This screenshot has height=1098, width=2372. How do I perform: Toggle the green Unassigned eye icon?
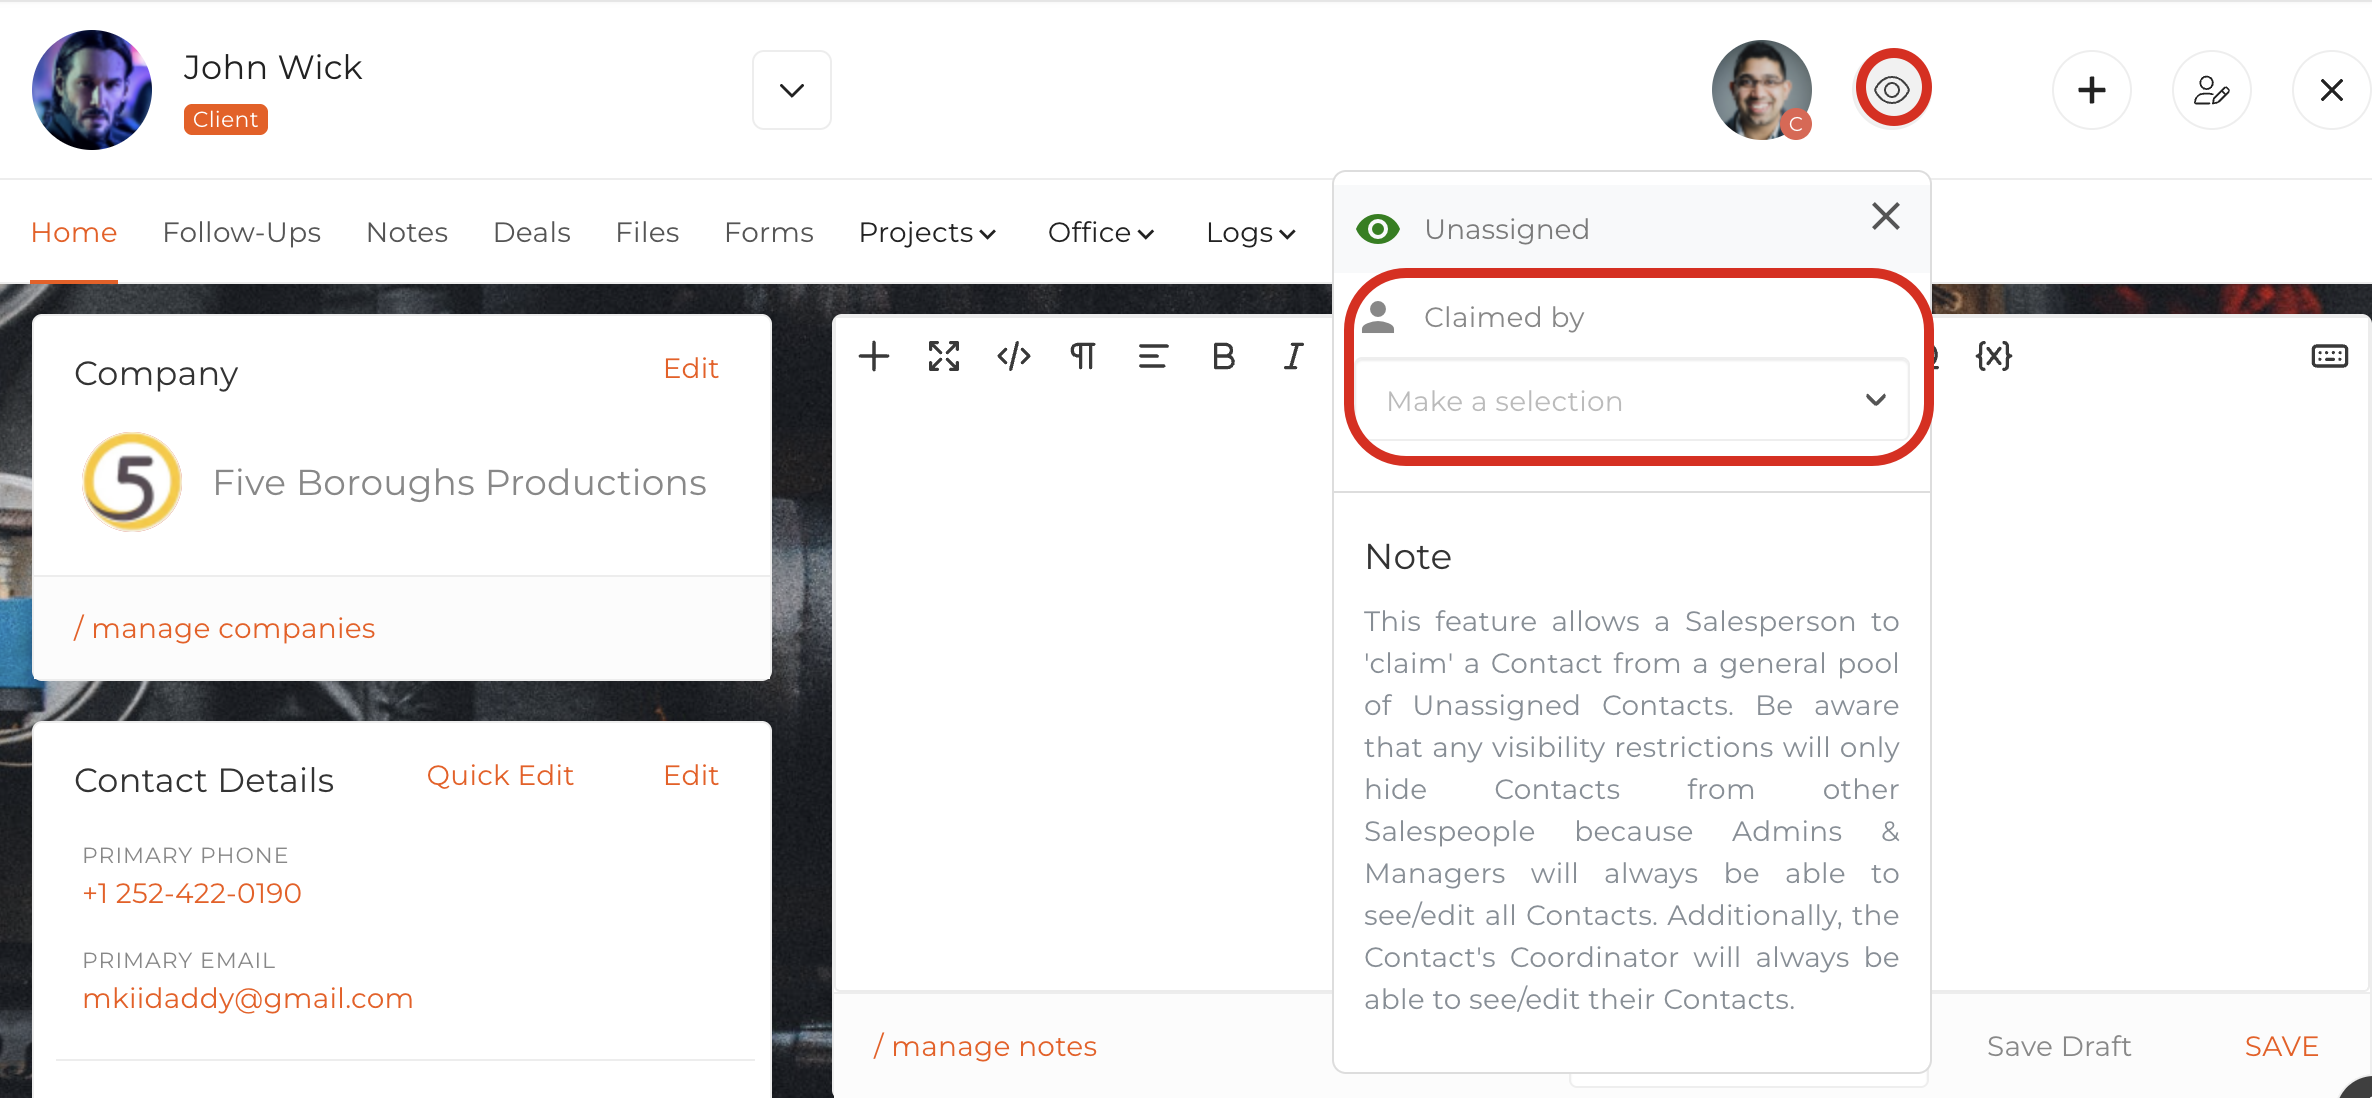coord(1378,229)
